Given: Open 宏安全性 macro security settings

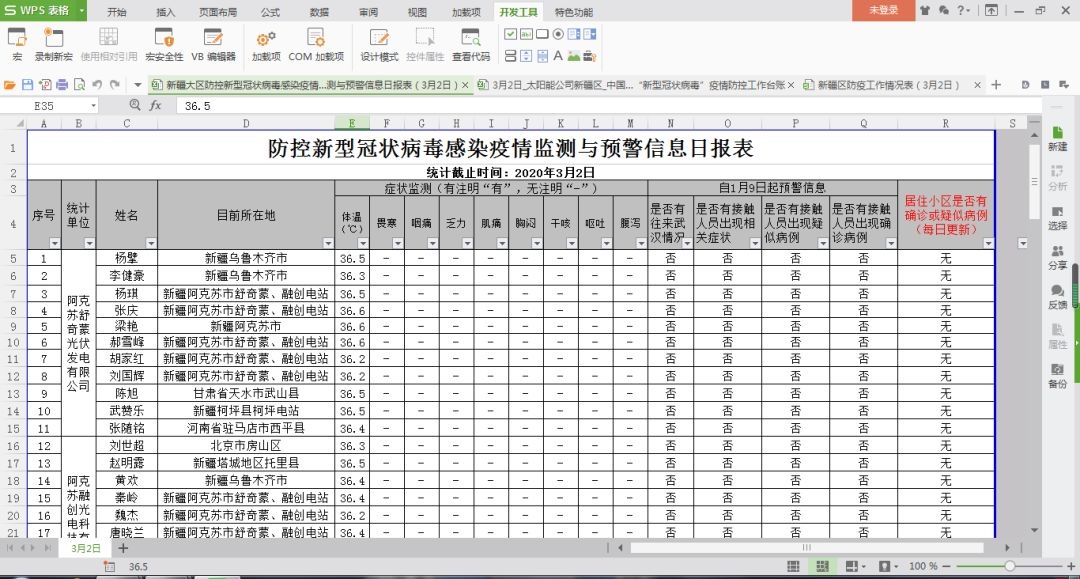Looking at the screenshot, I should [164, 45].
